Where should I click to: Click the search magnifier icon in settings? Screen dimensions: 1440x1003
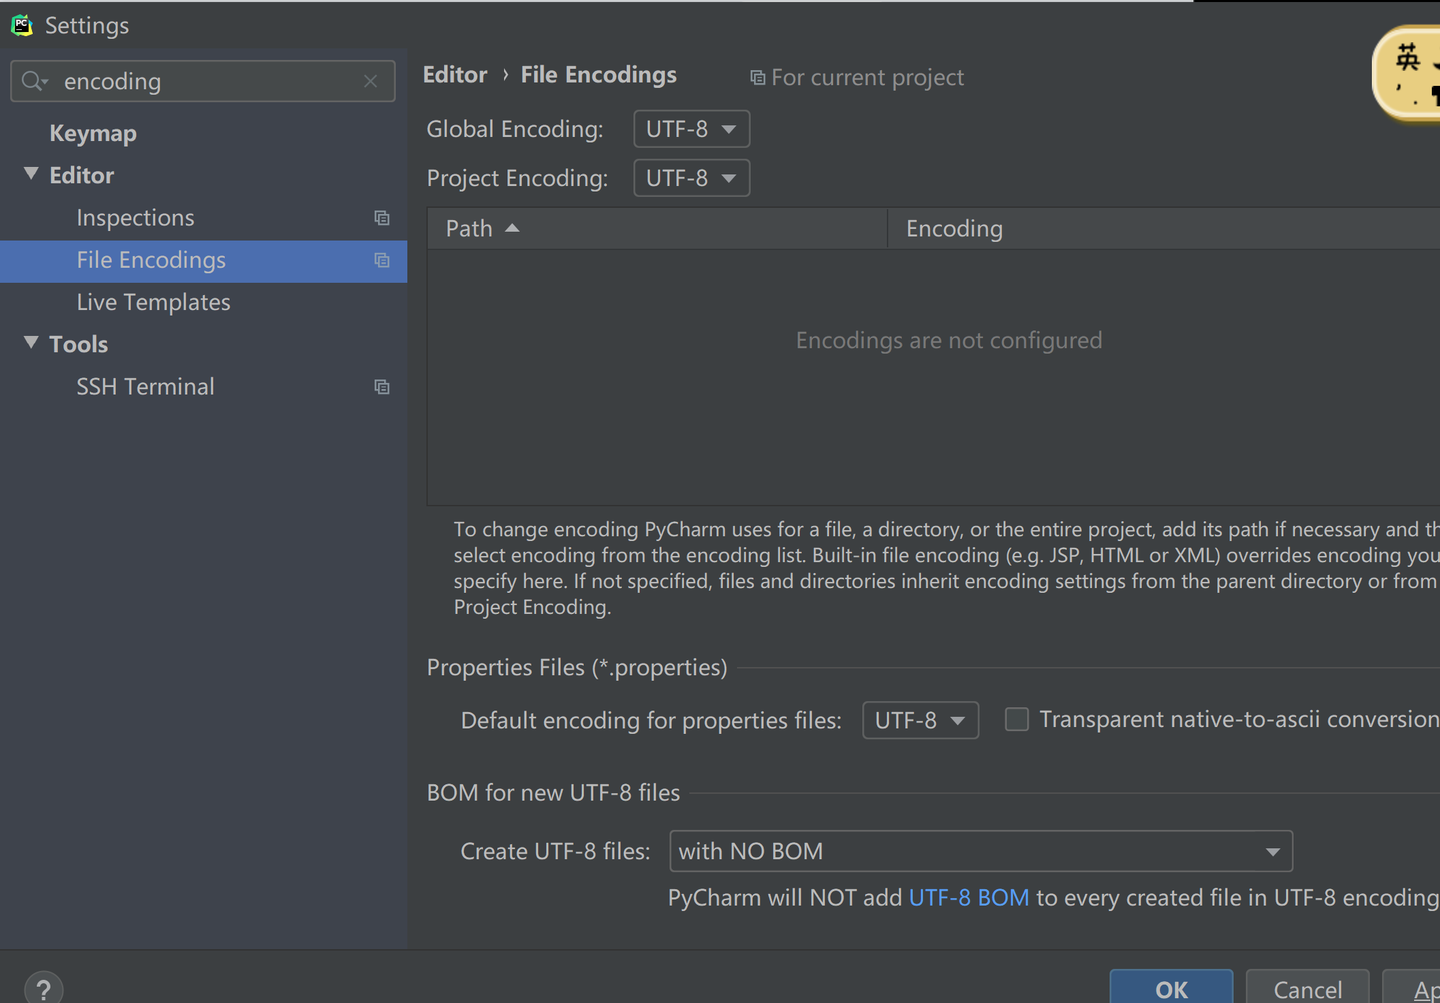click(33, 81)
